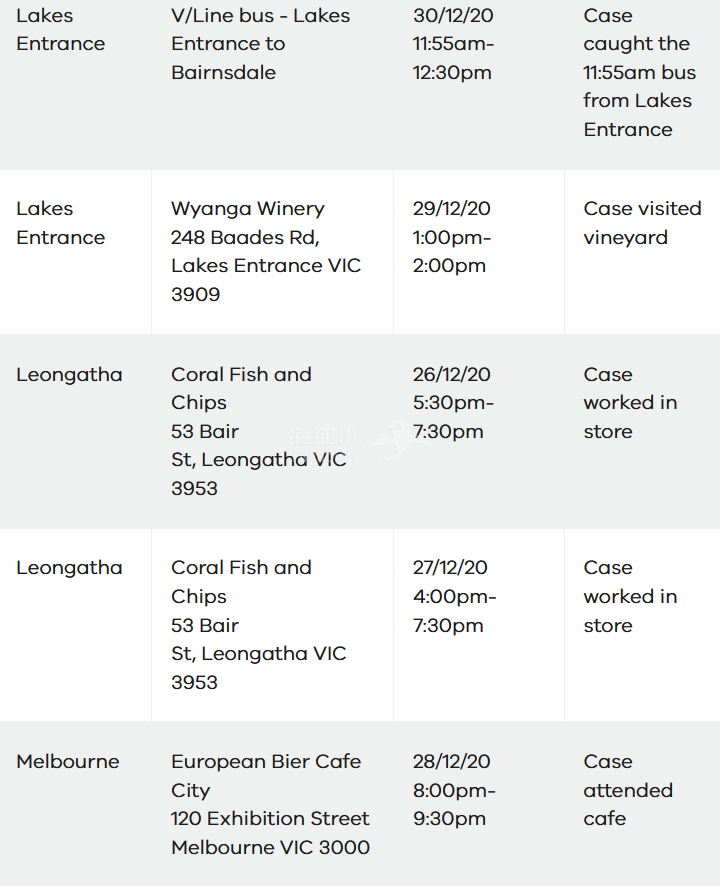Click the 'Case visited vineyard' note
Viewport: 720px width, 886px height.
[x=643, y=223]
